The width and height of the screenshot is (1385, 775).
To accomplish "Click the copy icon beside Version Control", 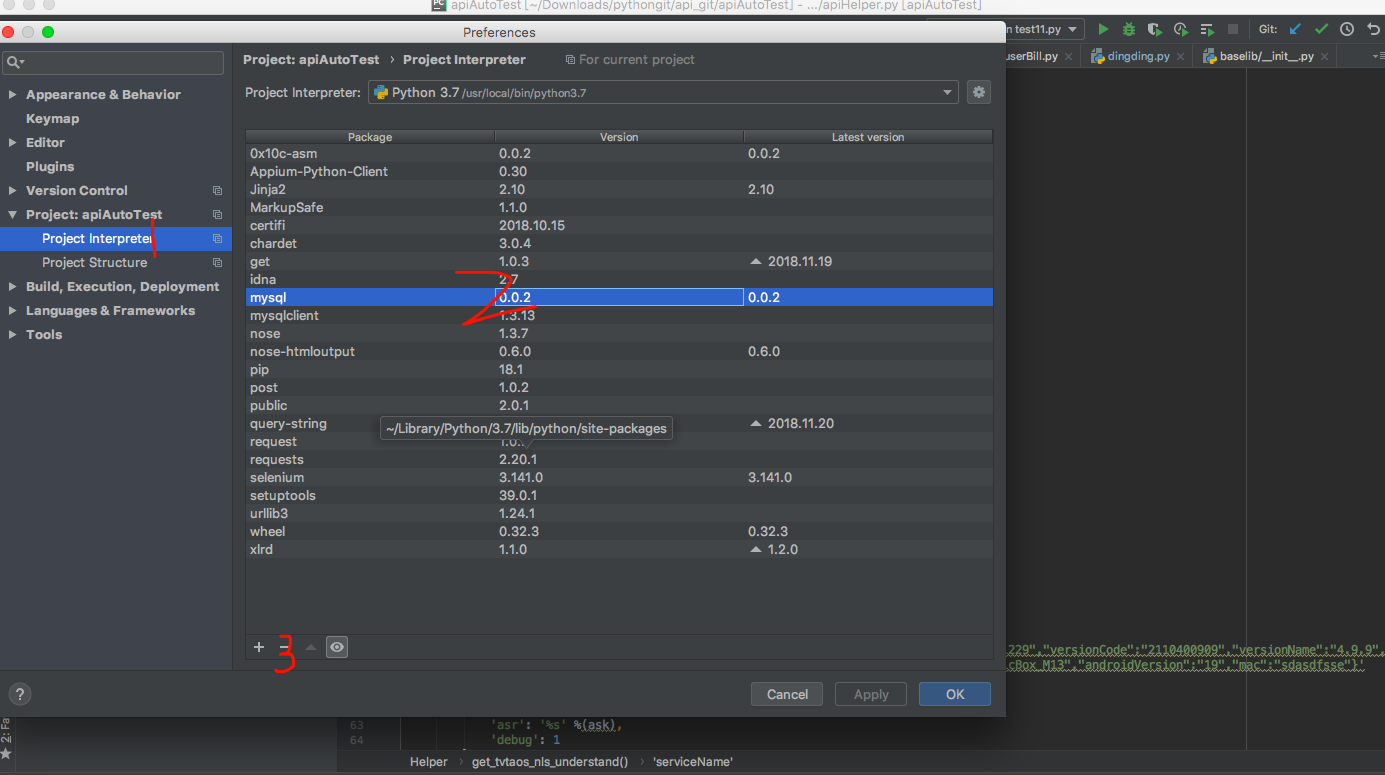I will click(x=217, y=190).
